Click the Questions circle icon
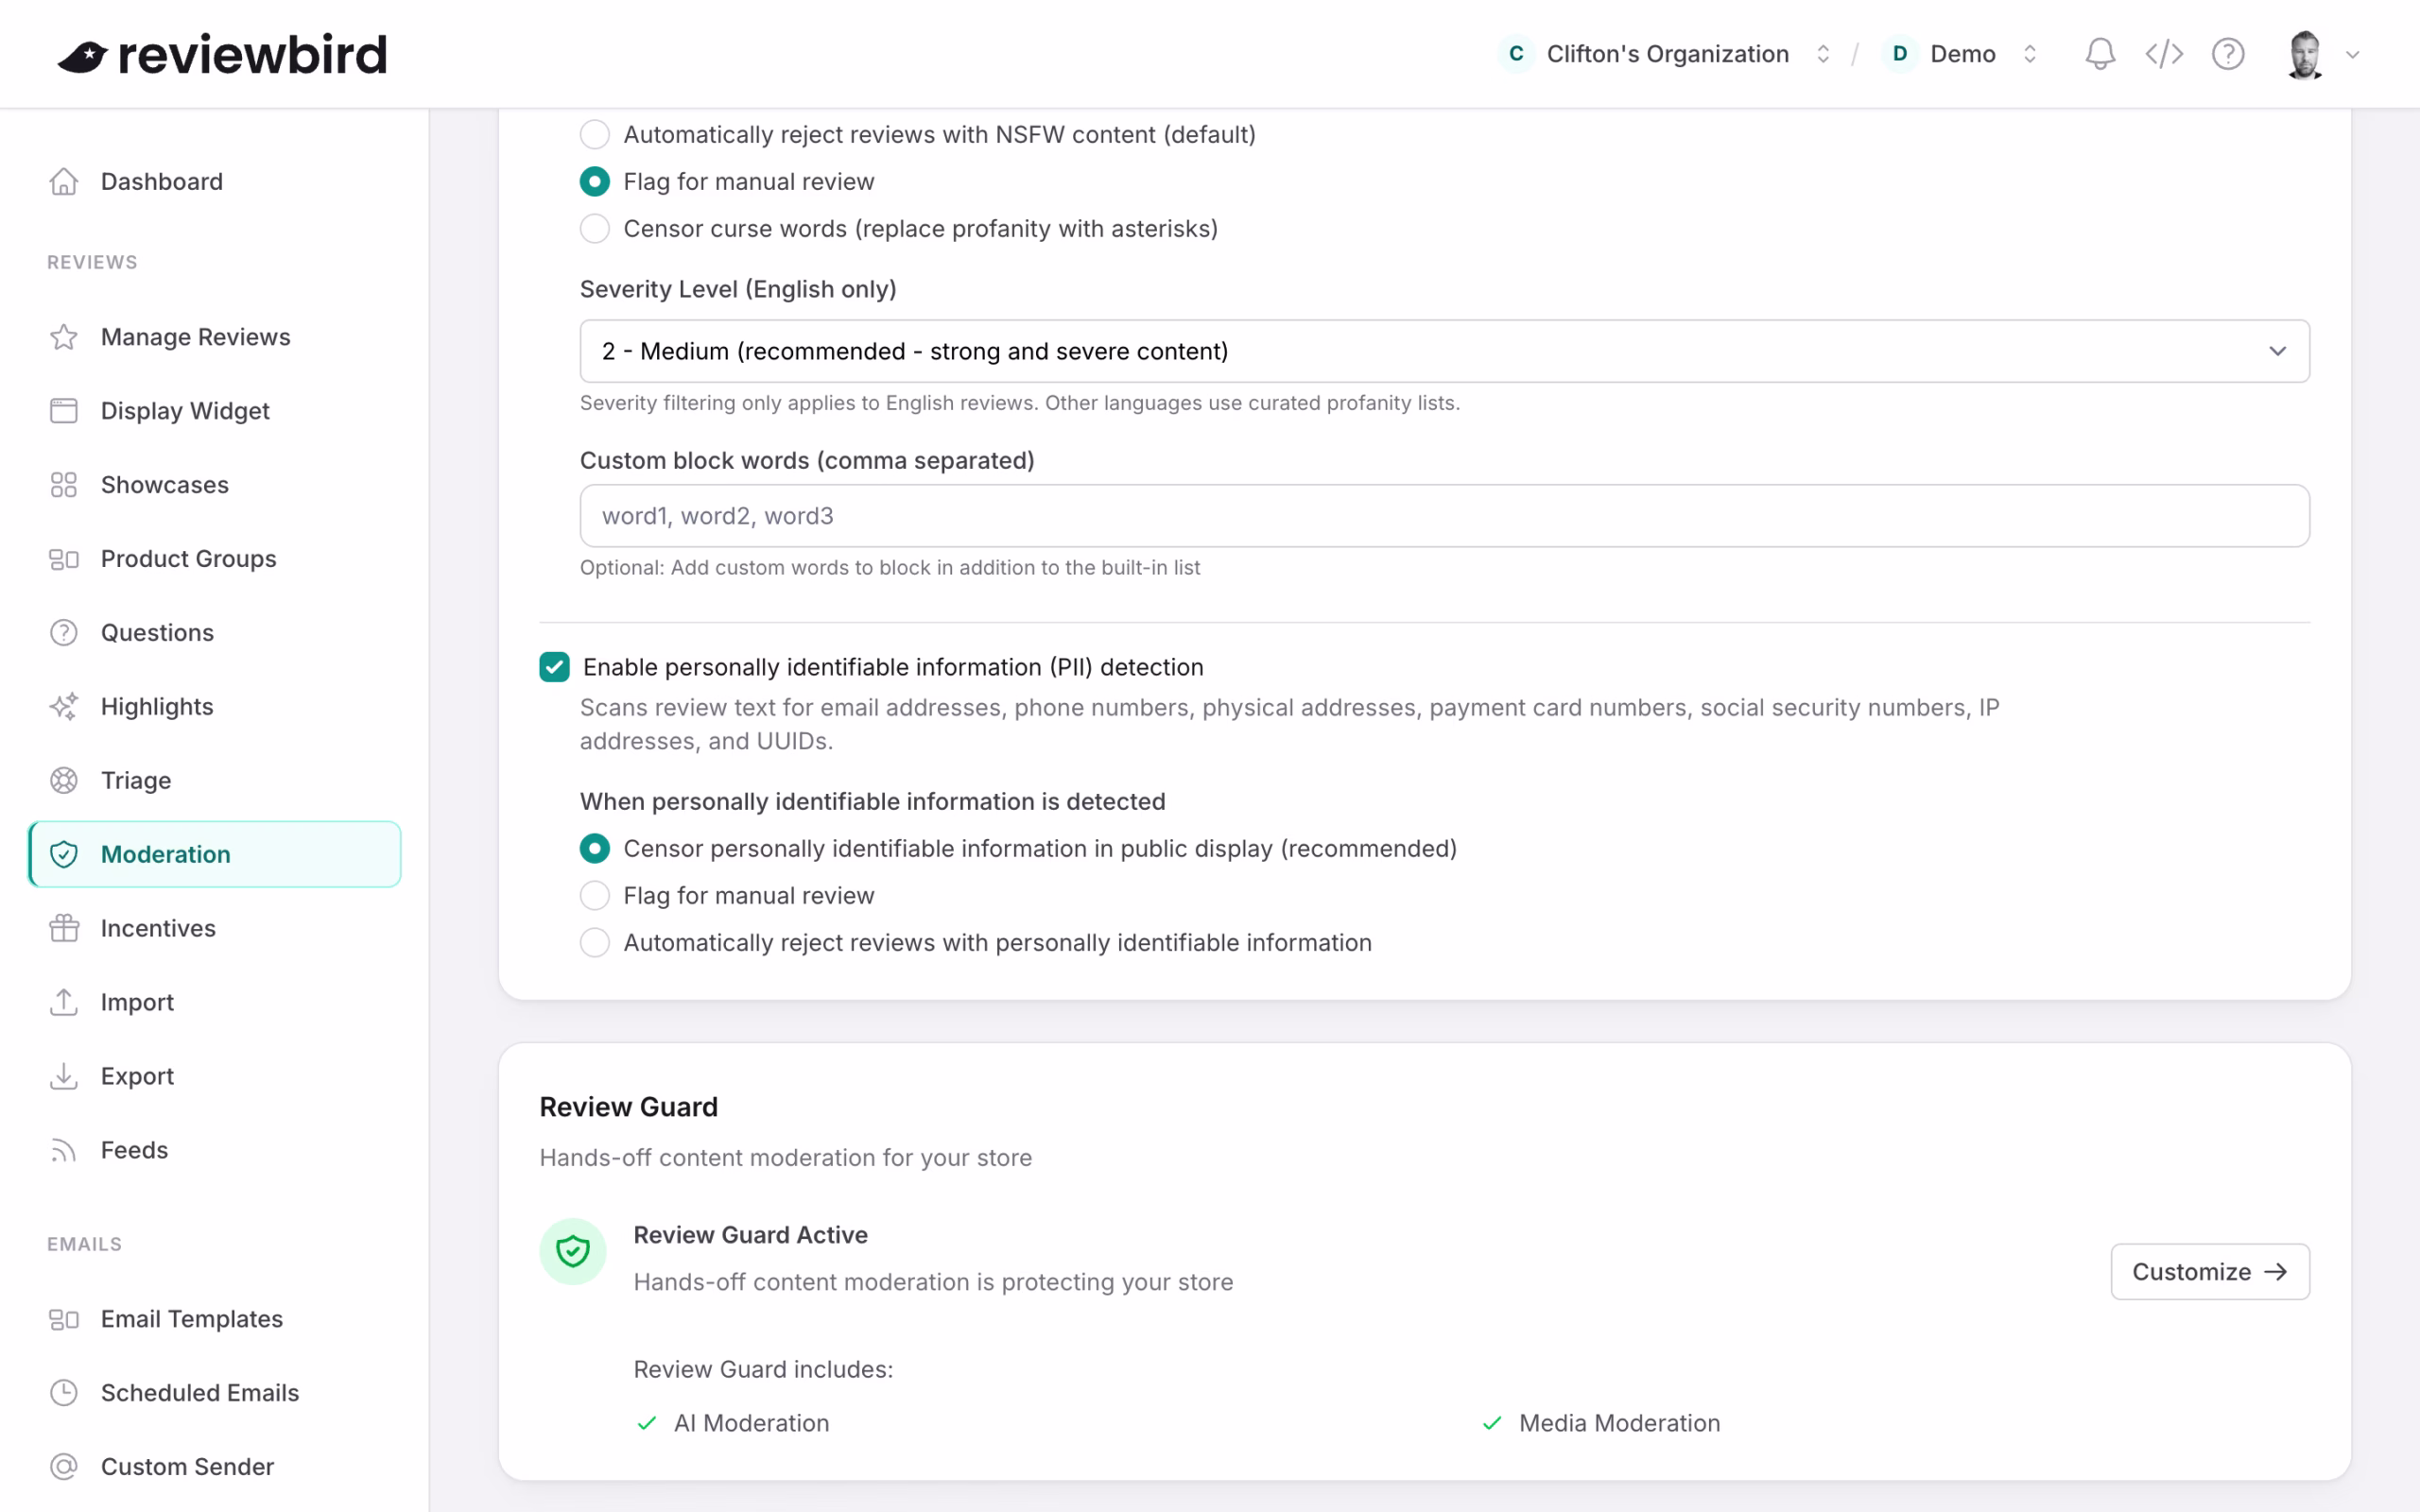 click(64, 633)
